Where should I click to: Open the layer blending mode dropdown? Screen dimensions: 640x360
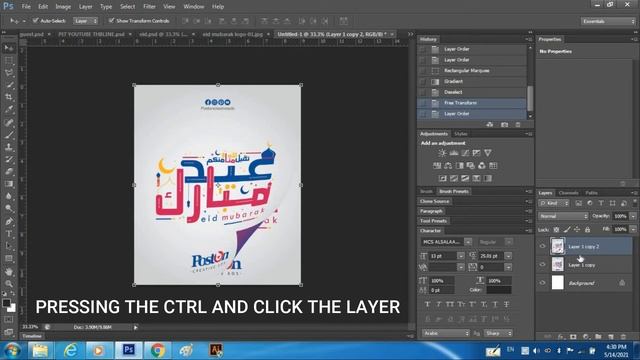click(x=563, y=216)
